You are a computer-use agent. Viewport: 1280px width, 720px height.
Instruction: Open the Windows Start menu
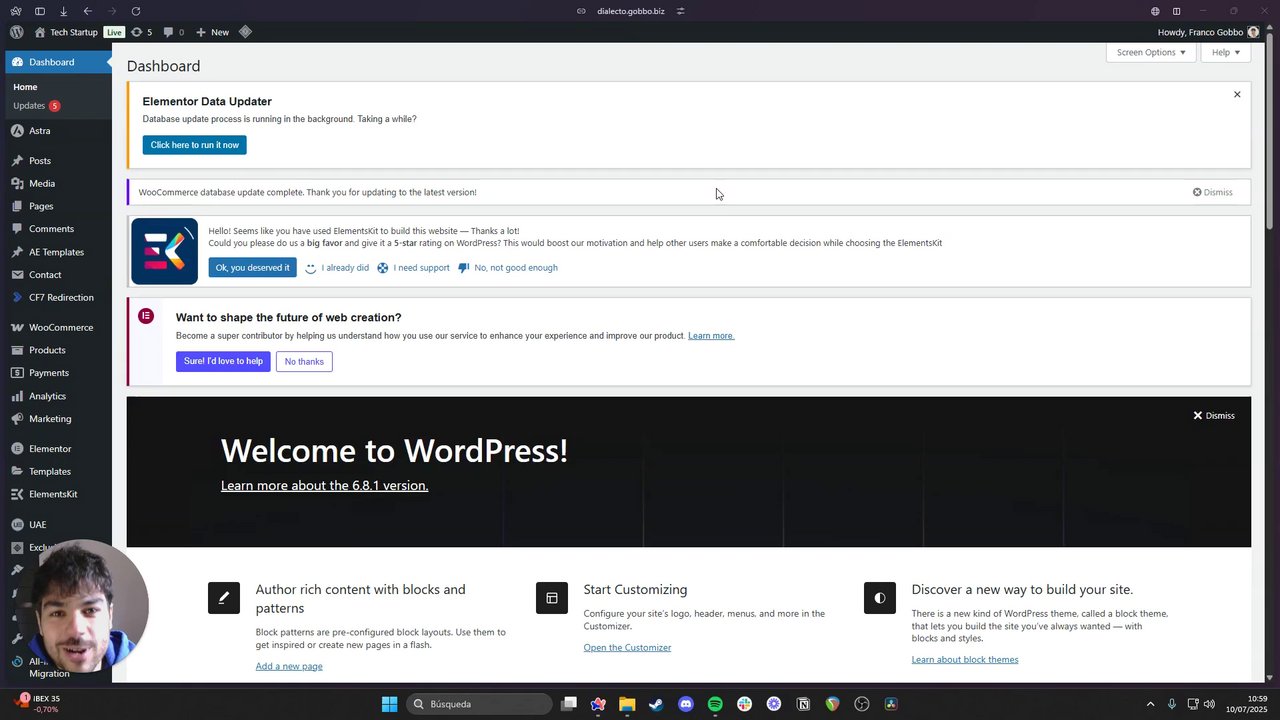pyautogui.click(x=389, y=704)
